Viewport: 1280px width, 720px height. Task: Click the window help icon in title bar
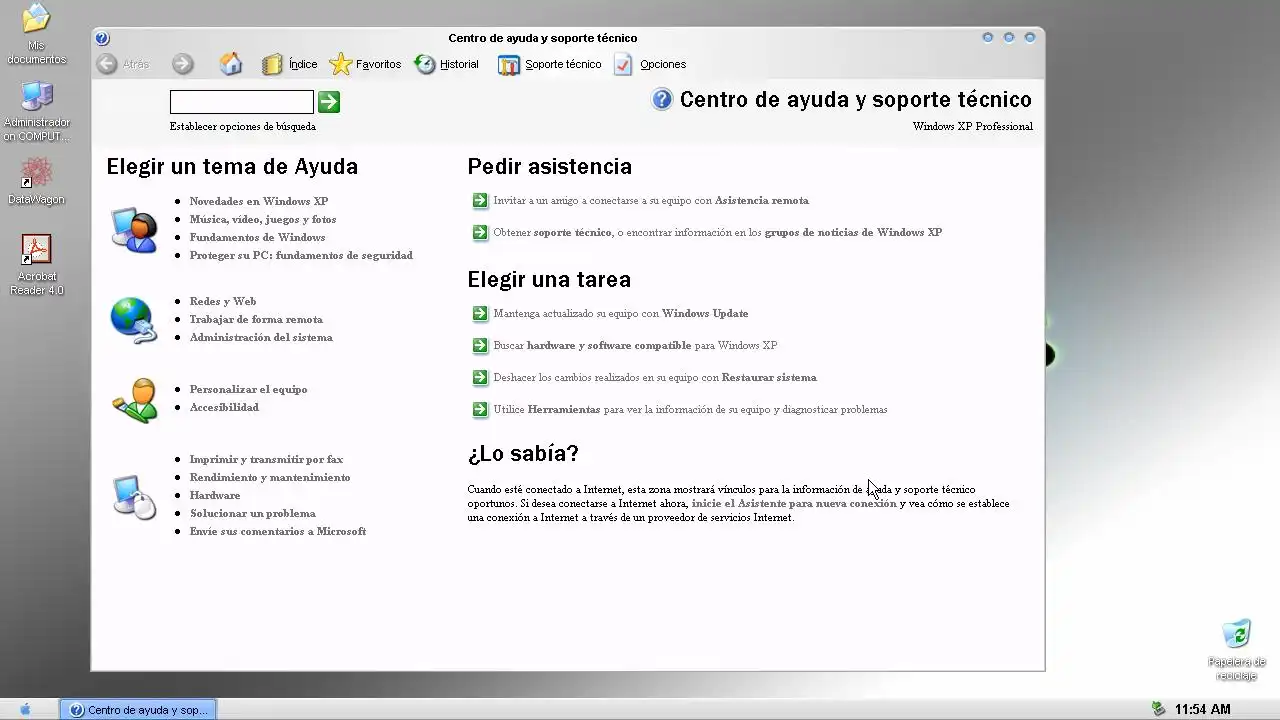102,38
